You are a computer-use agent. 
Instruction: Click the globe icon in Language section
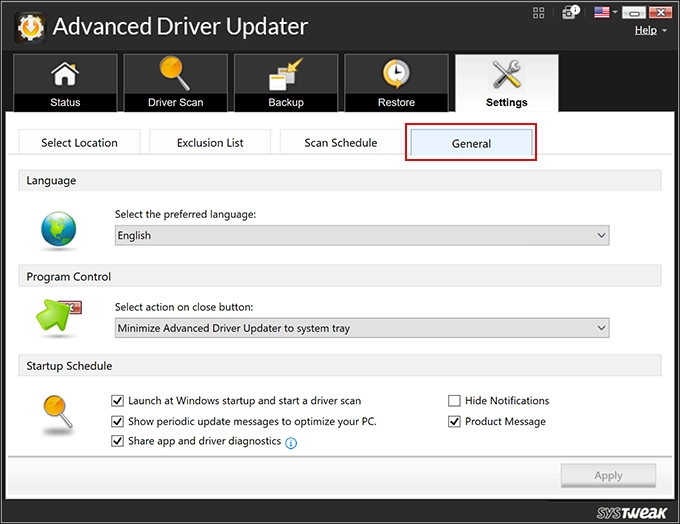tap(59, 229)
